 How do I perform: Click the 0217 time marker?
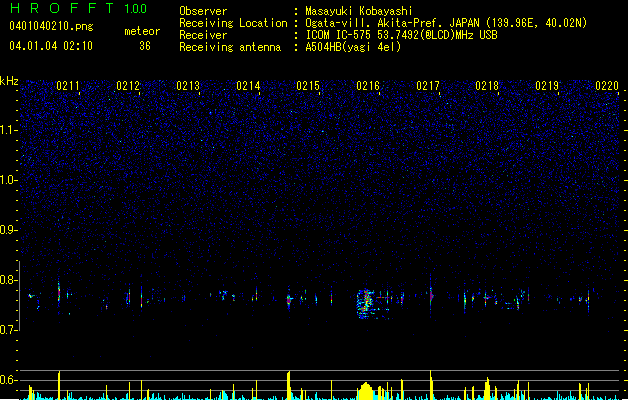[428, 85]
